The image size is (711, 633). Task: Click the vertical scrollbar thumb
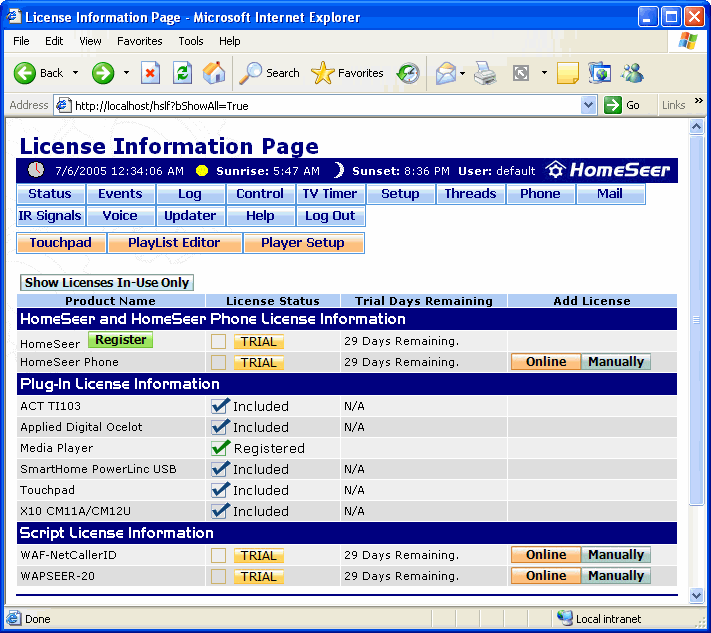(696, 320)
